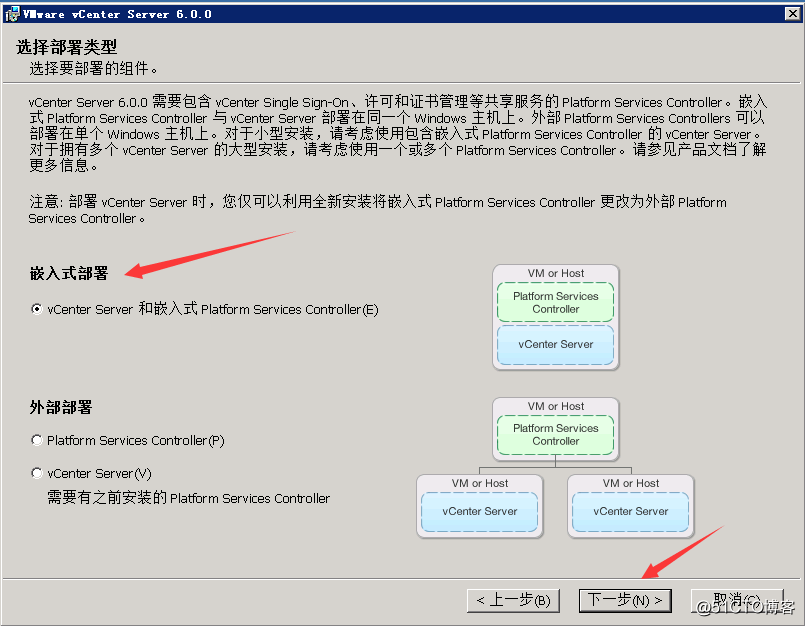This screenshot has width=805, height=626.
Task: Click the external diagram's Platform Services Controller box
Action: pyautogui.click(x=555, y=435)
